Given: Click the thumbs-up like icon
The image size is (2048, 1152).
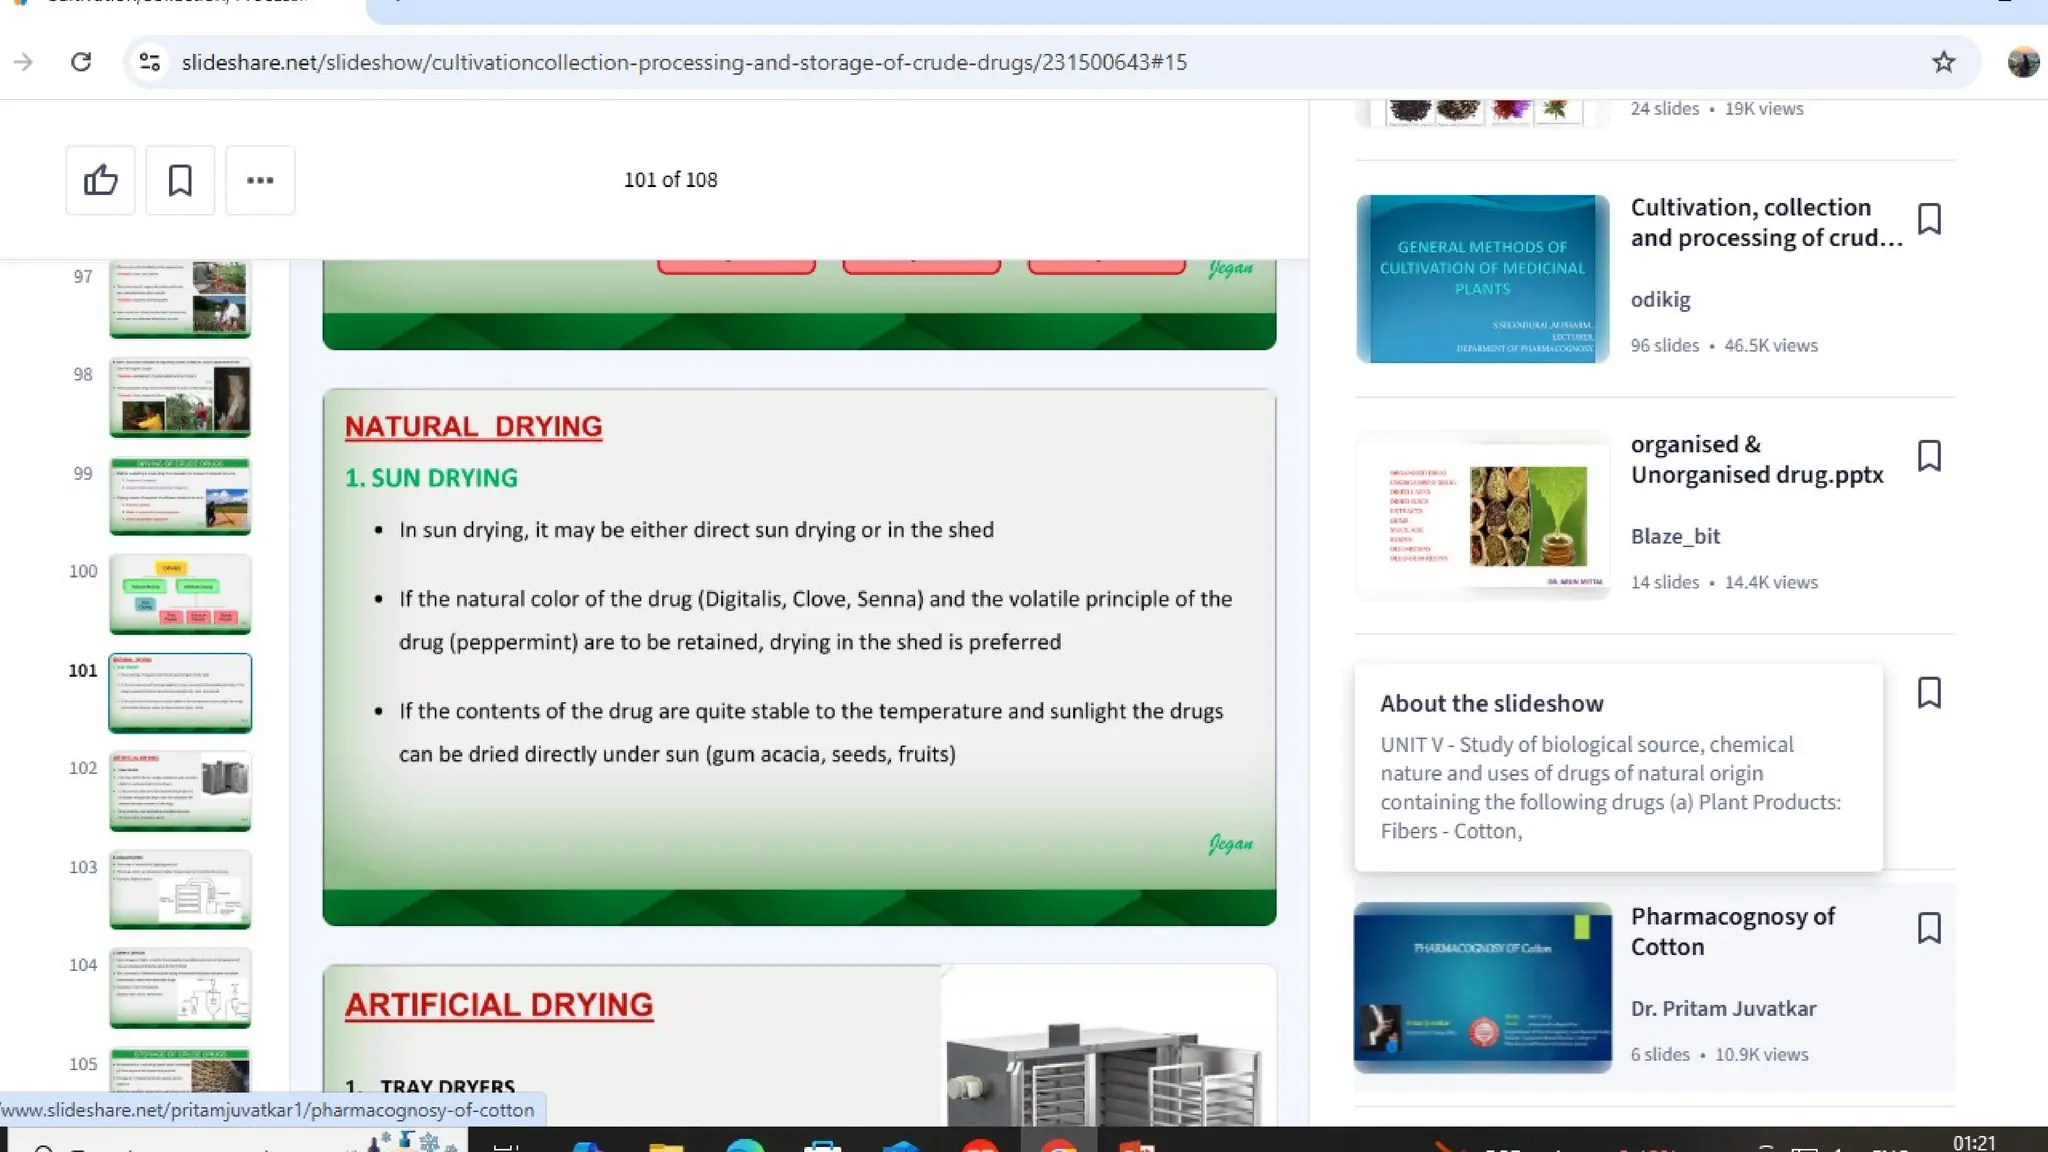Looking at the screenshot, I should click(x=100, y=180).
